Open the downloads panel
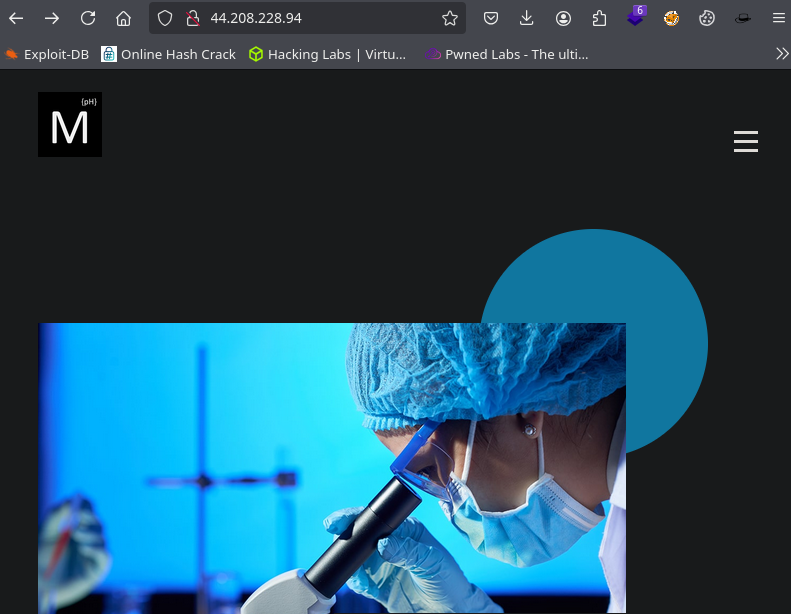Viewport: 791px width, 614px height. [527, 18]
